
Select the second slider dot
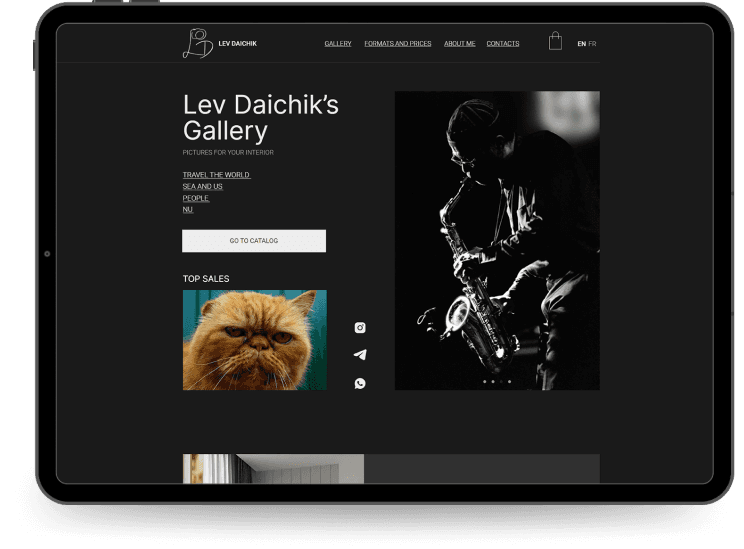[493, 382]
